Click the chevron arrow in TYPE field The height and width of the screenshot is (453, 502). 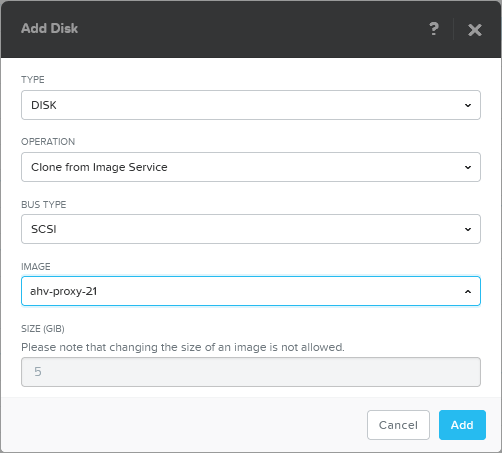468,105
